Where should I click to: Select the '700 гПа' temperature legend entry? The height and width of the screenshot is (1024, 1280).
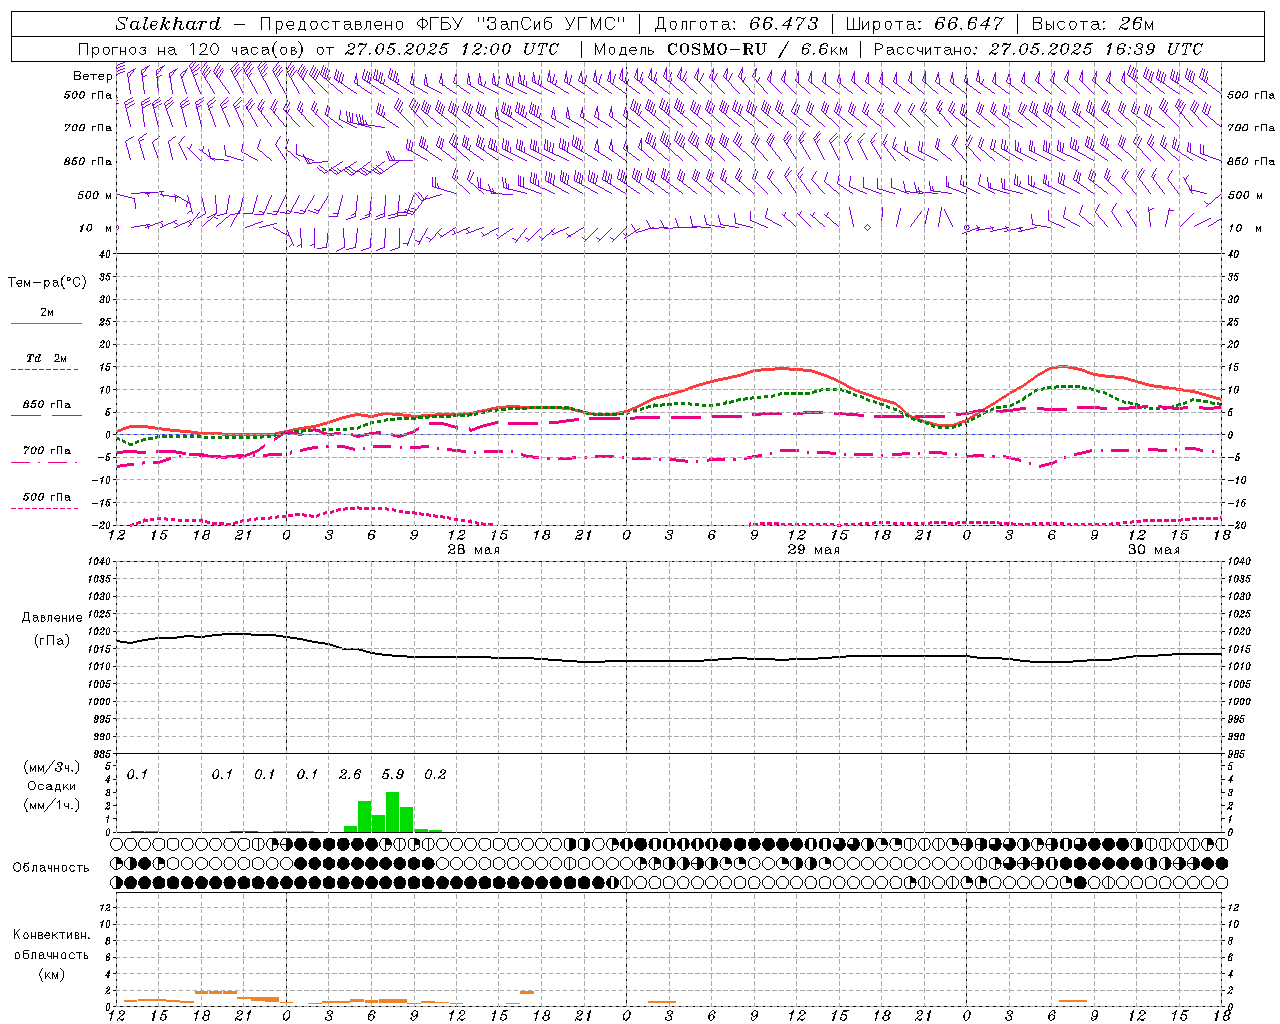[47, 451]
